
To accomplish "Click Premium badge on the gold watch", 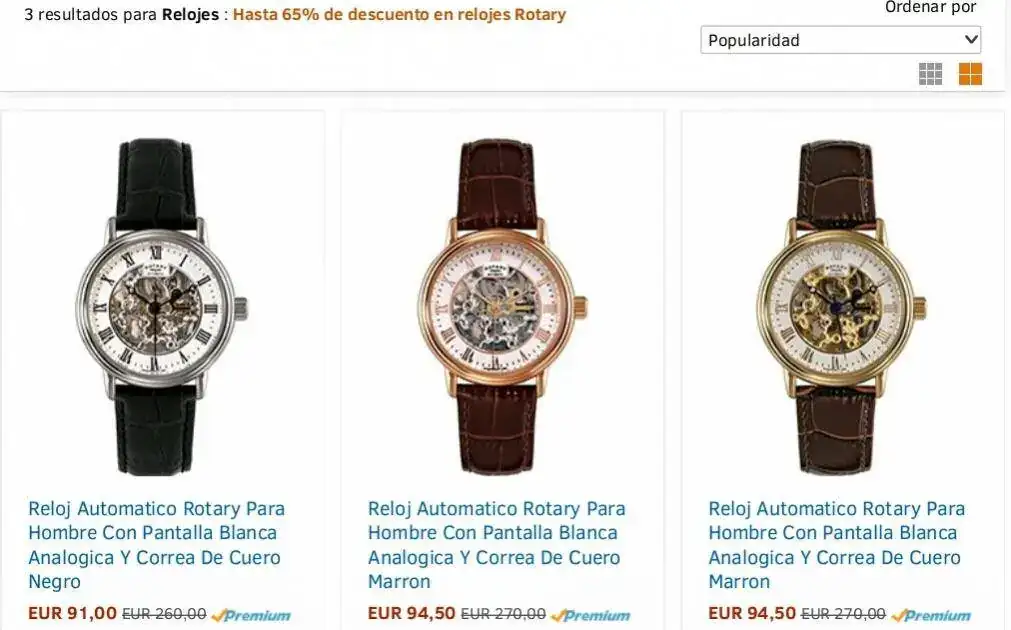I will pos(931,616).
